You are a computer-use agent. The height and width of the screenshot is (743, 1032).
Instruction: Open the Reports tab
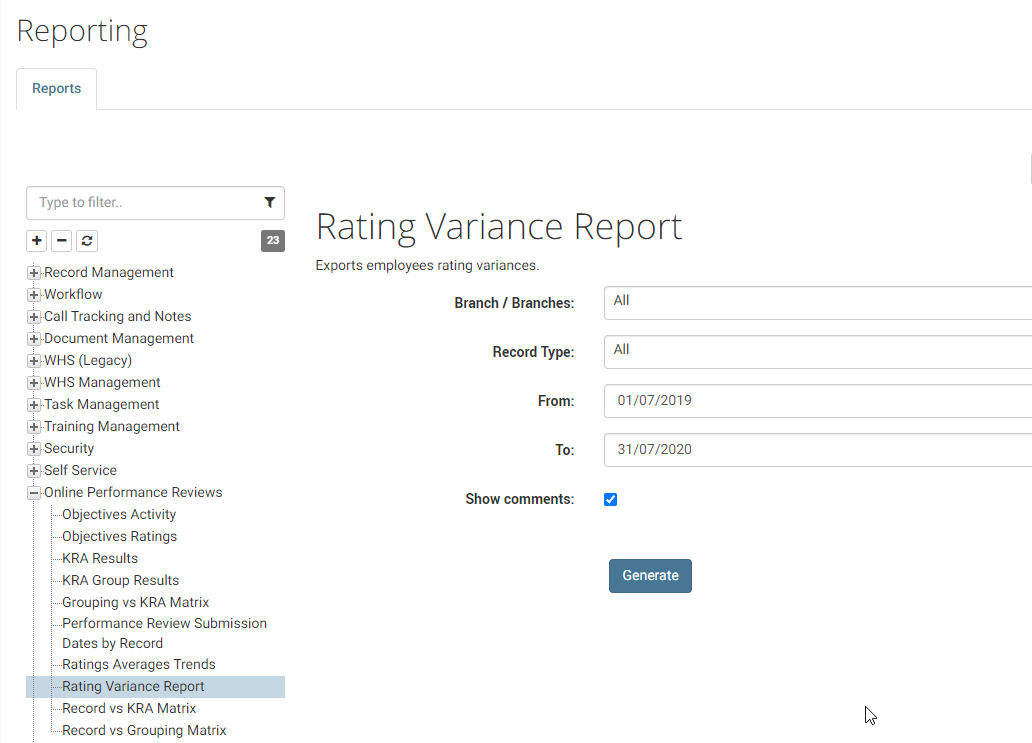point(57,88)
